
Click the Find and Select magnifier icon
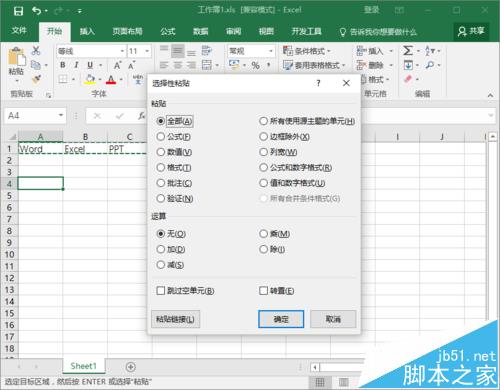coord(430,65)
